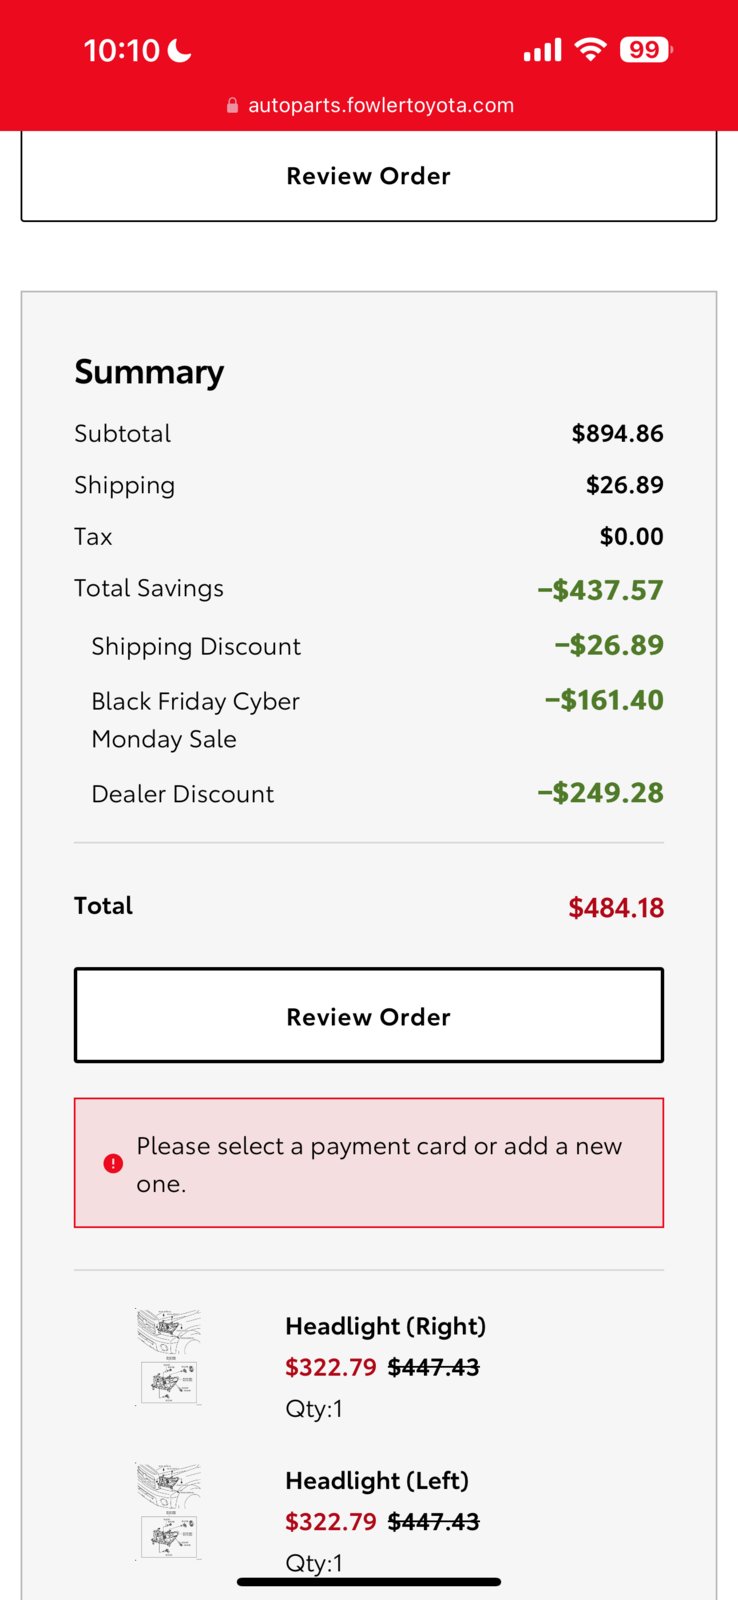Tap the 10:10 clock in status bar

pyautogui.click(x=122, y=50)
